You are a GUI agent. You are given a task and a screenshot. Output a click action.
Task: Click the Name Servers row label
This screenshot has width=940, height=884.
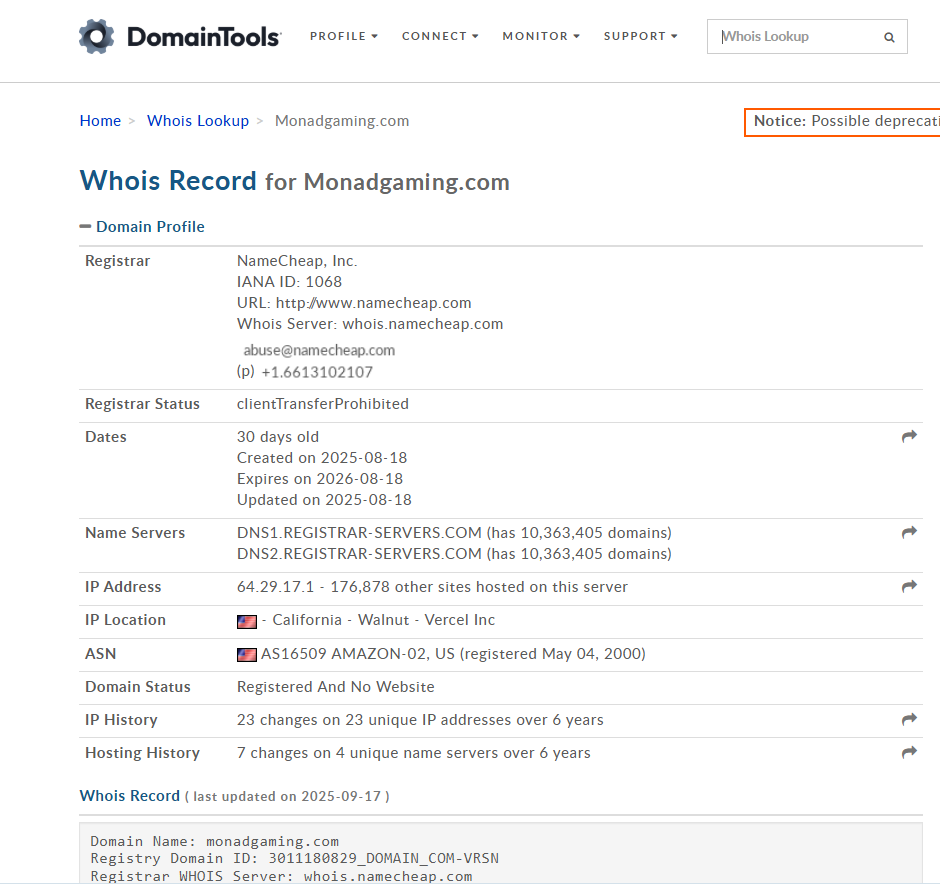pos(135,533)
